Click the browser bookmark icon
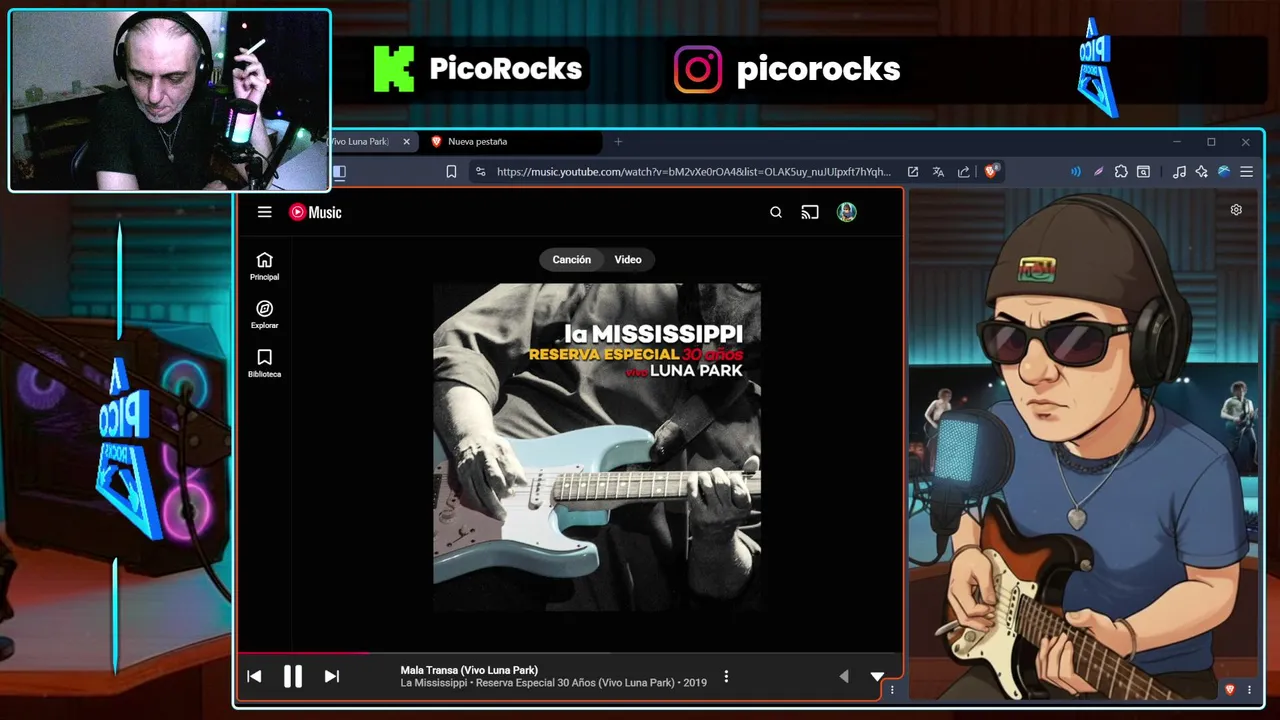1280x720 pixels. point(451,172)
